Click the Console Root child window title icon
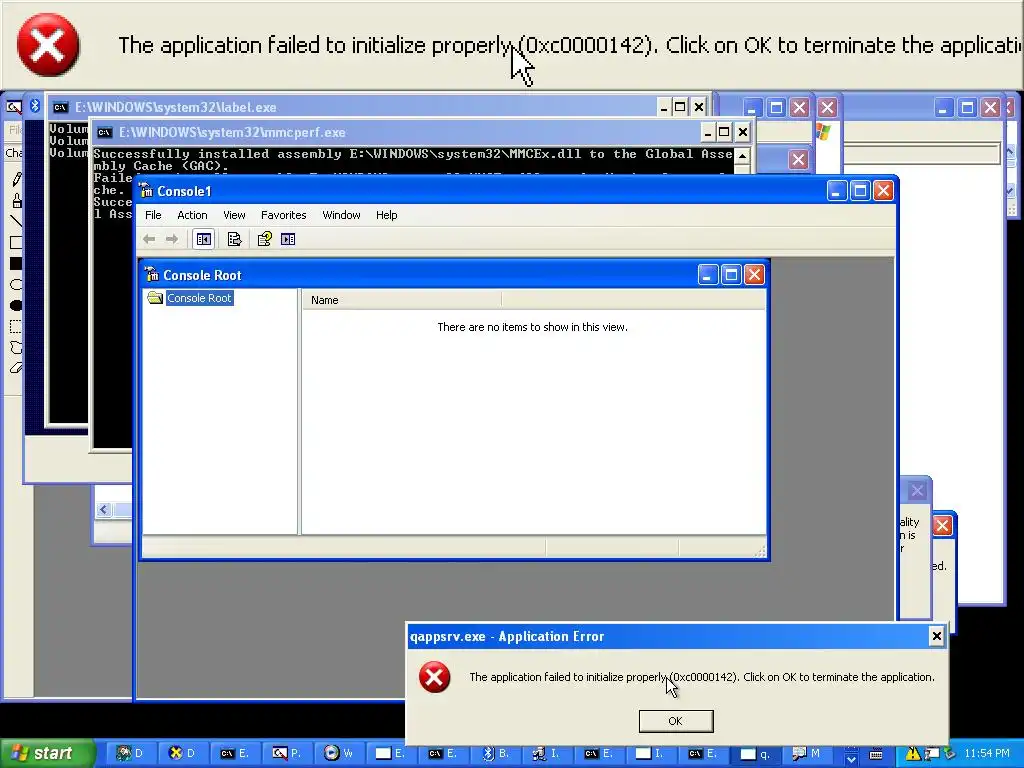 tap(152, 274)
